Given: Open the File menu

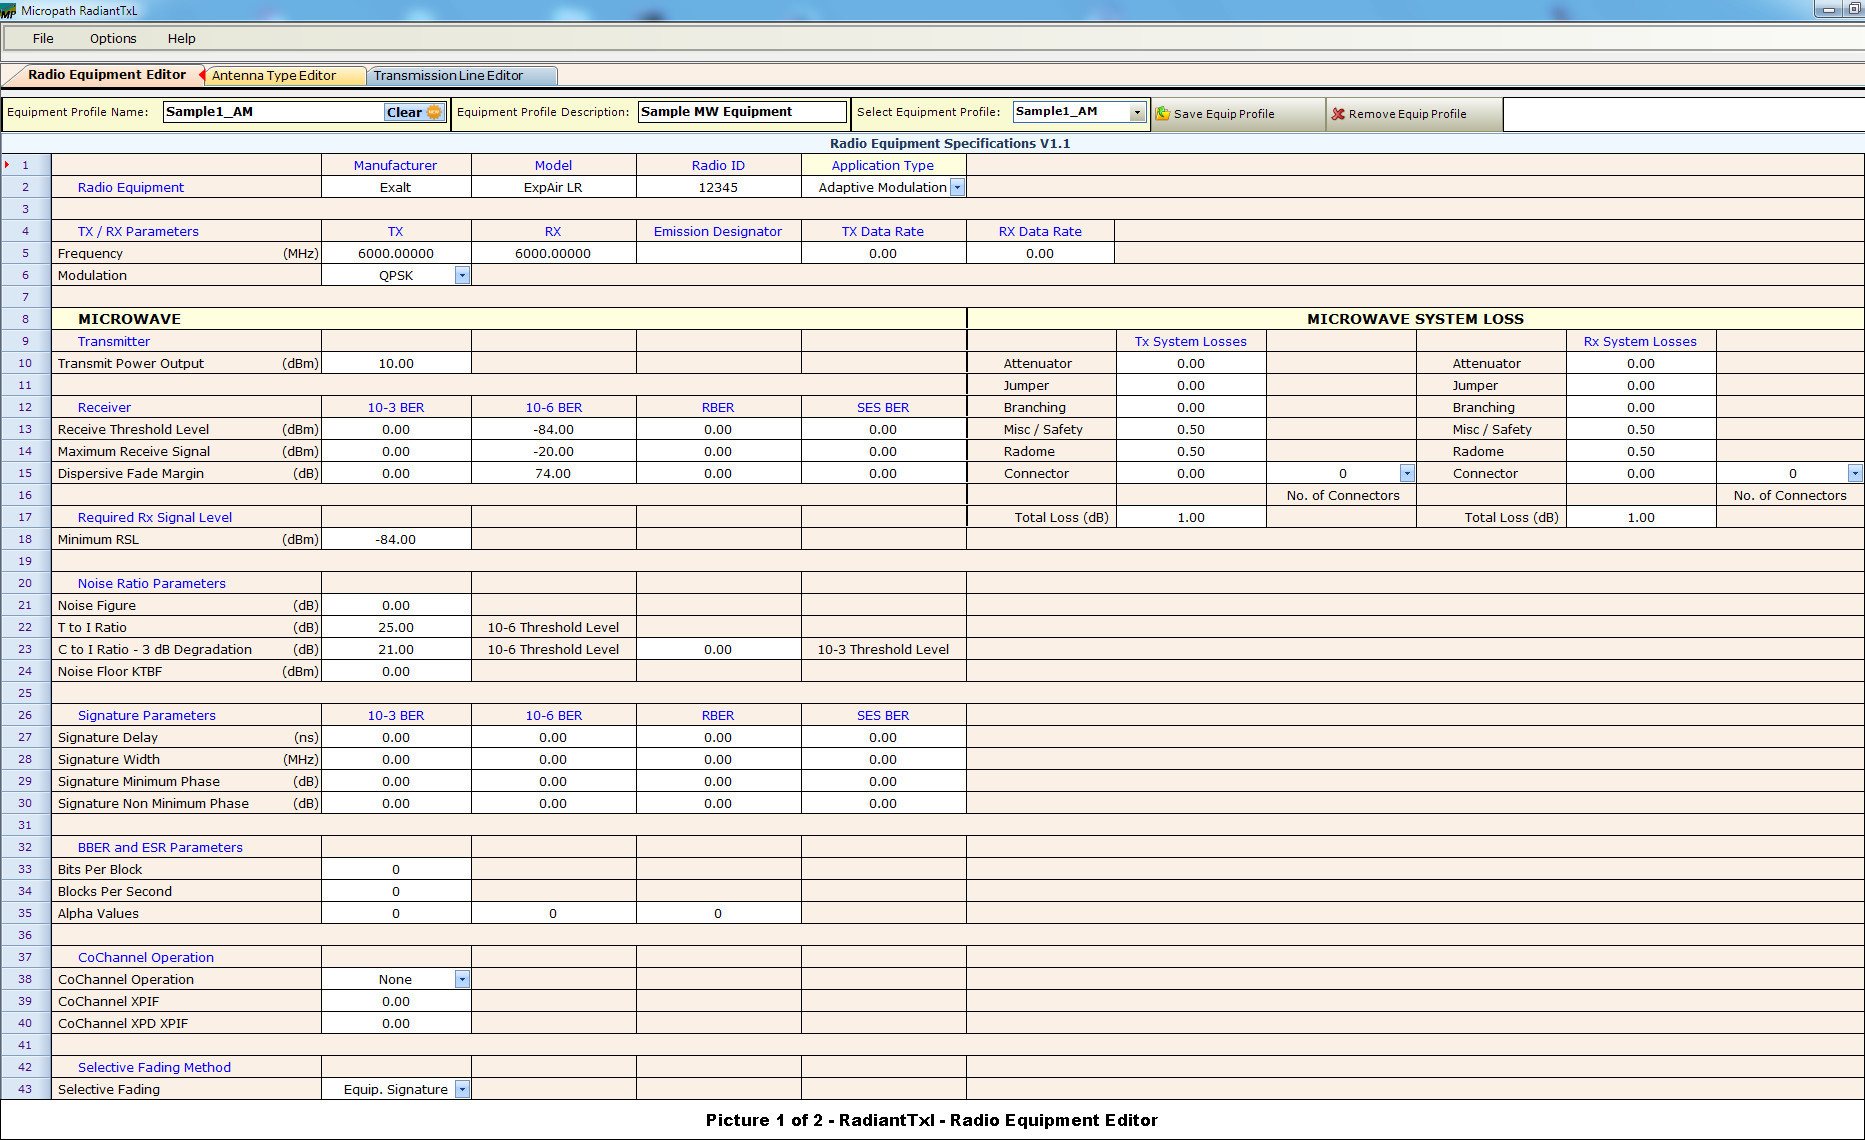Looking at the screenshot, I should pos(43,39).
